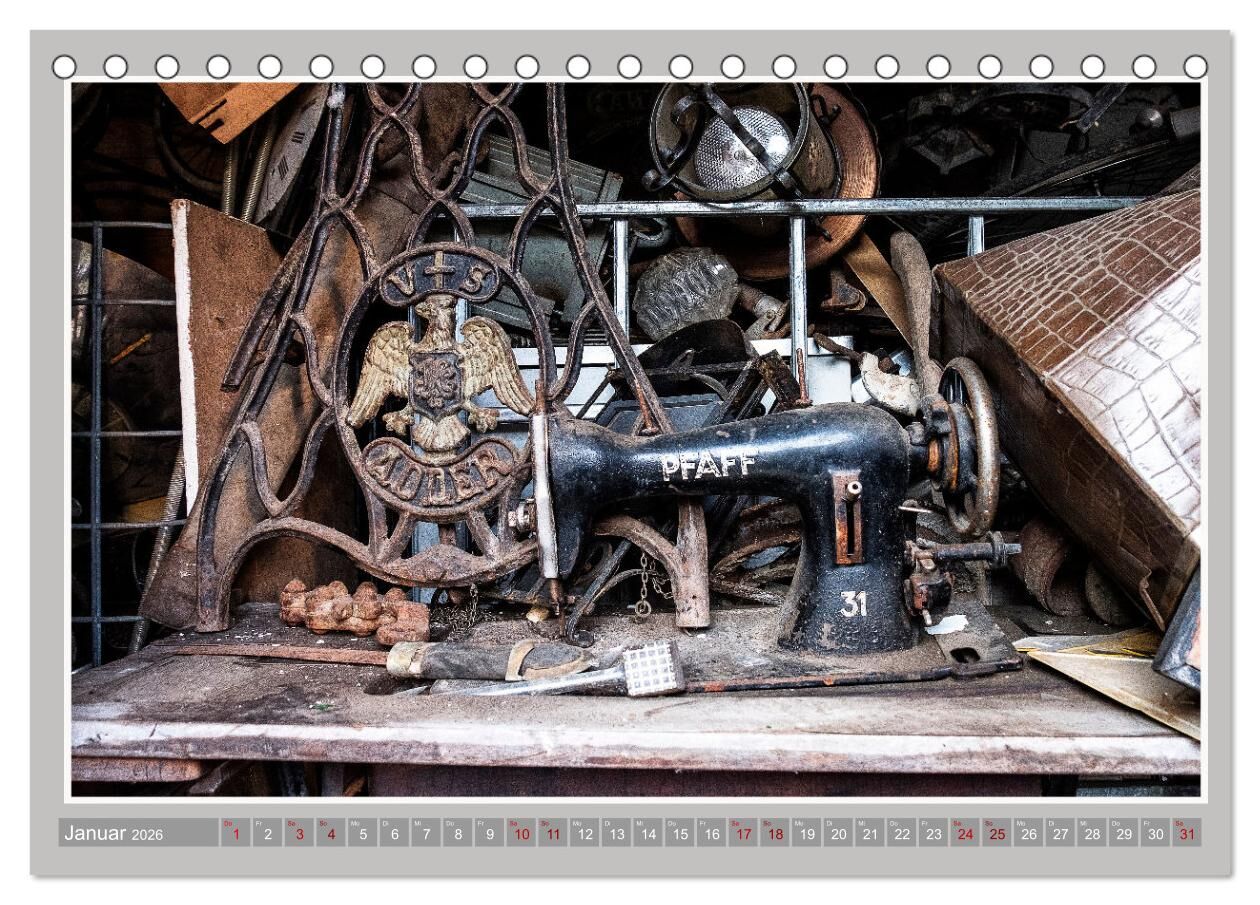The height and width of the screenshot is (905, 1260).
Task: Select the last calendar day cell, 31
Action: pyautogui.click(x=1186, y=833)
